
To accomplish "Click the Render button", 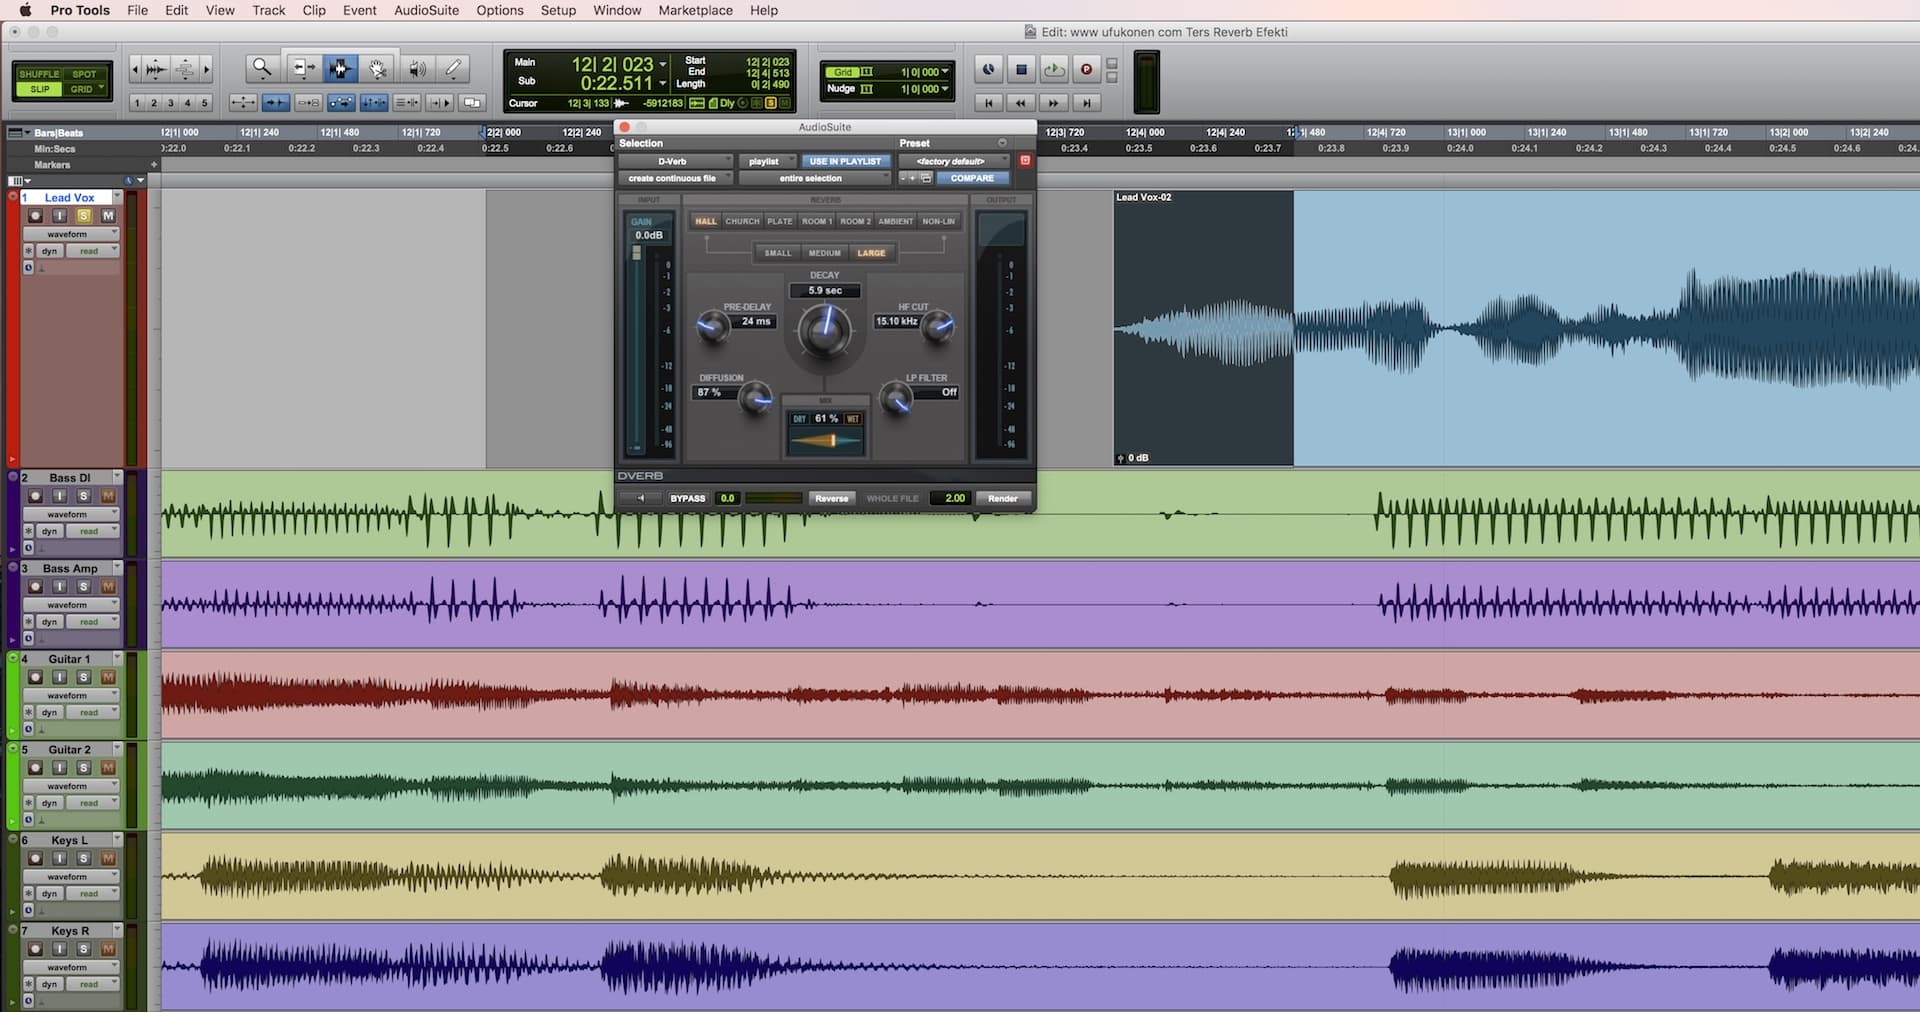I will click(1002, 498).
